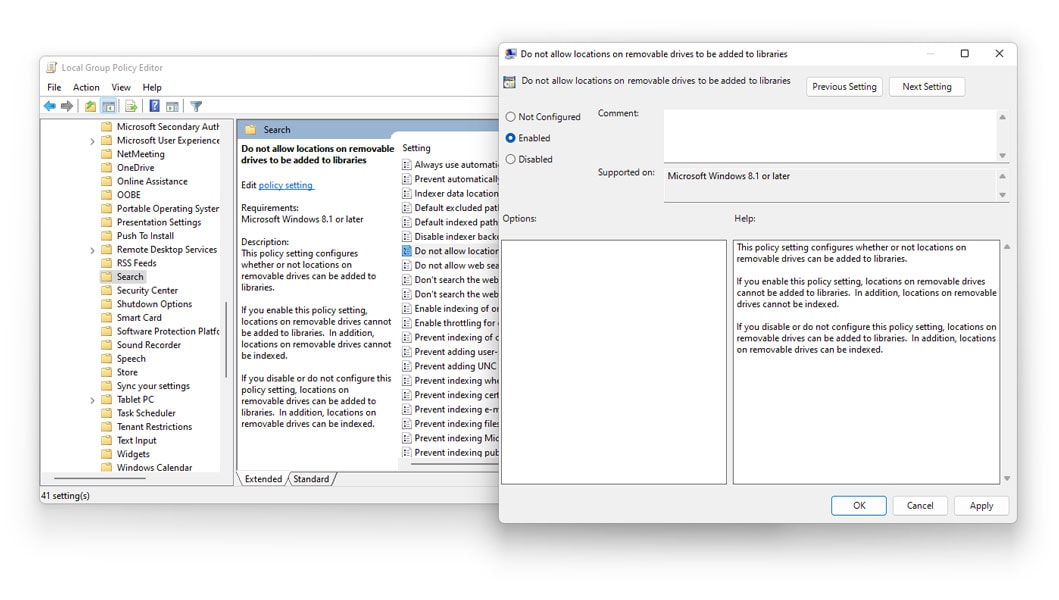Click the Back navigation arrow in the toolbar
The width and height of the screenshot is (1059, 600).
pos(49,106)
